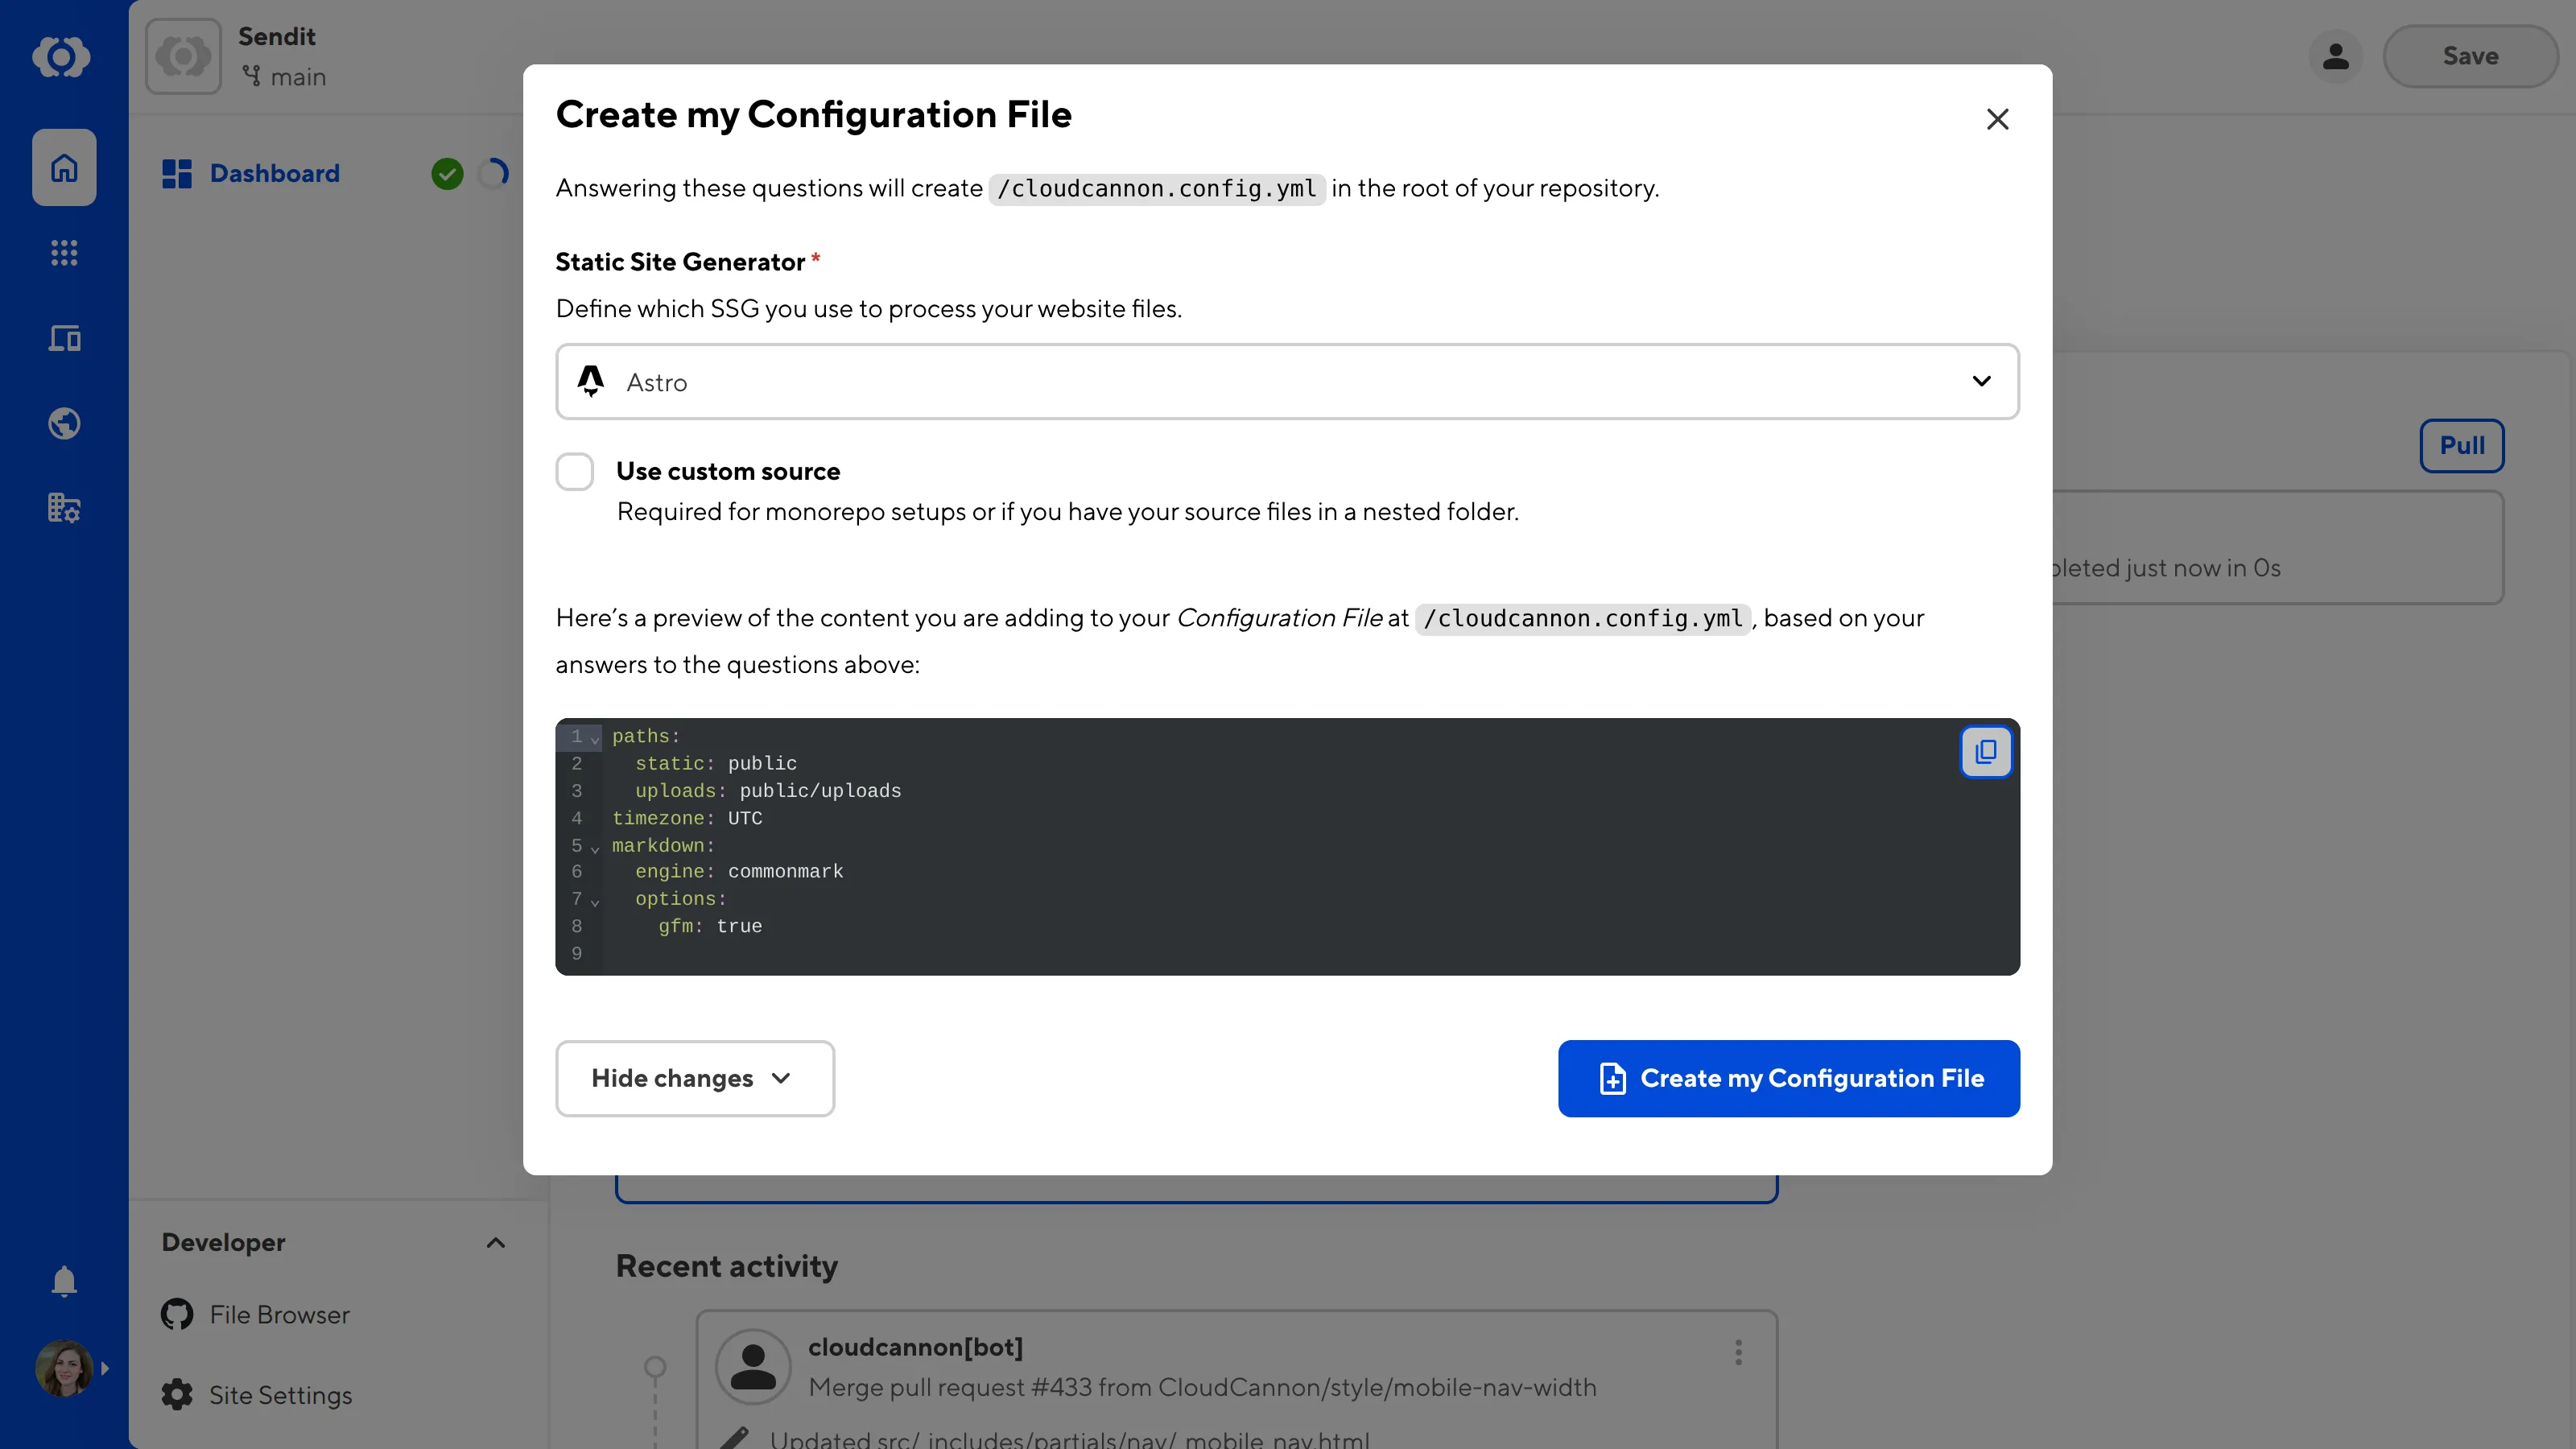The height and width of the screenshot is (1449, 2576).
Task: Click the visual editor devices icon
Action: [x=63, y=338]
